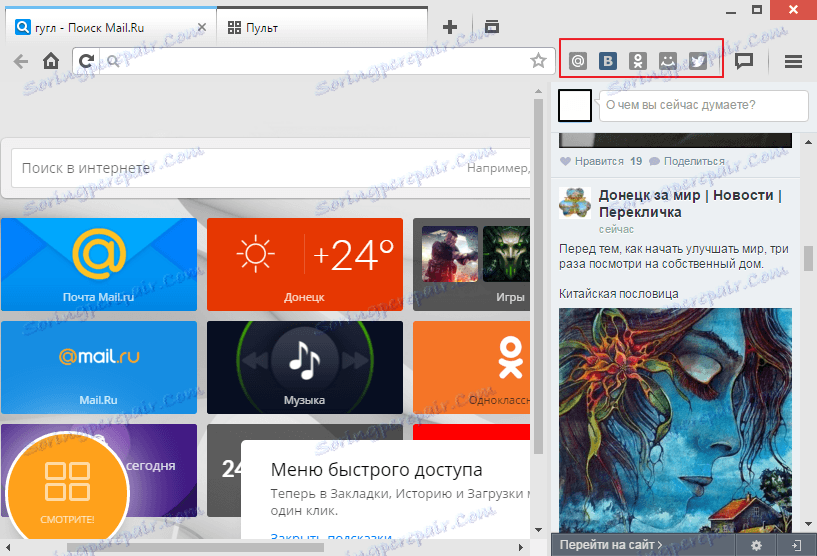Viewport: 817px width, 556px height.
Task: Go back with the back arrow
Action: (20, 61)
